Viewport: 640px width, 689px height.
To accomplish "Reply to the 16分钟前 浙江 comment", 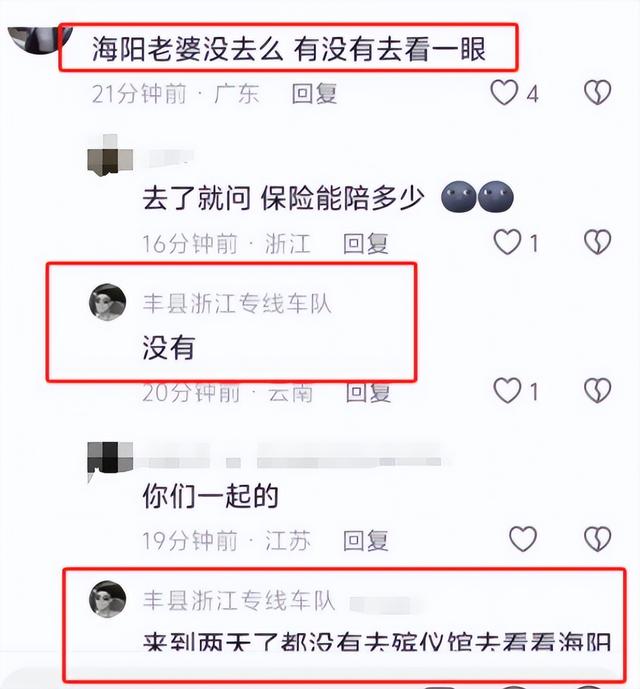I will 365,243.
